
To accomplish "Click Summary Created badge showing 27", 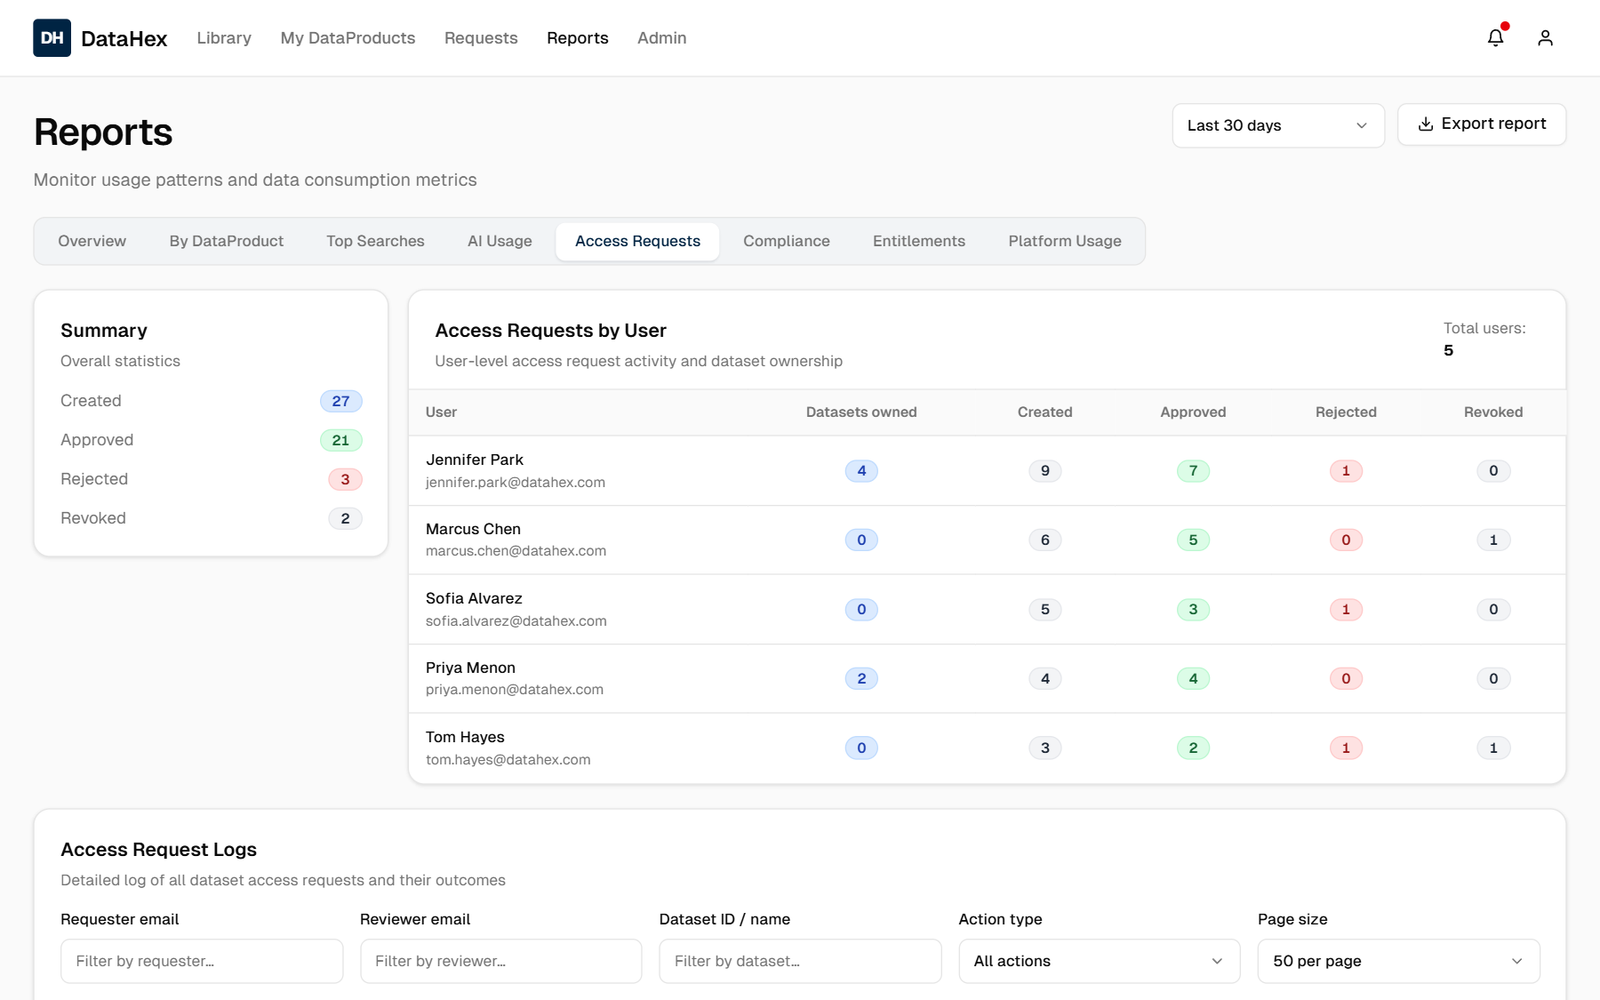I will click(341, 401).
